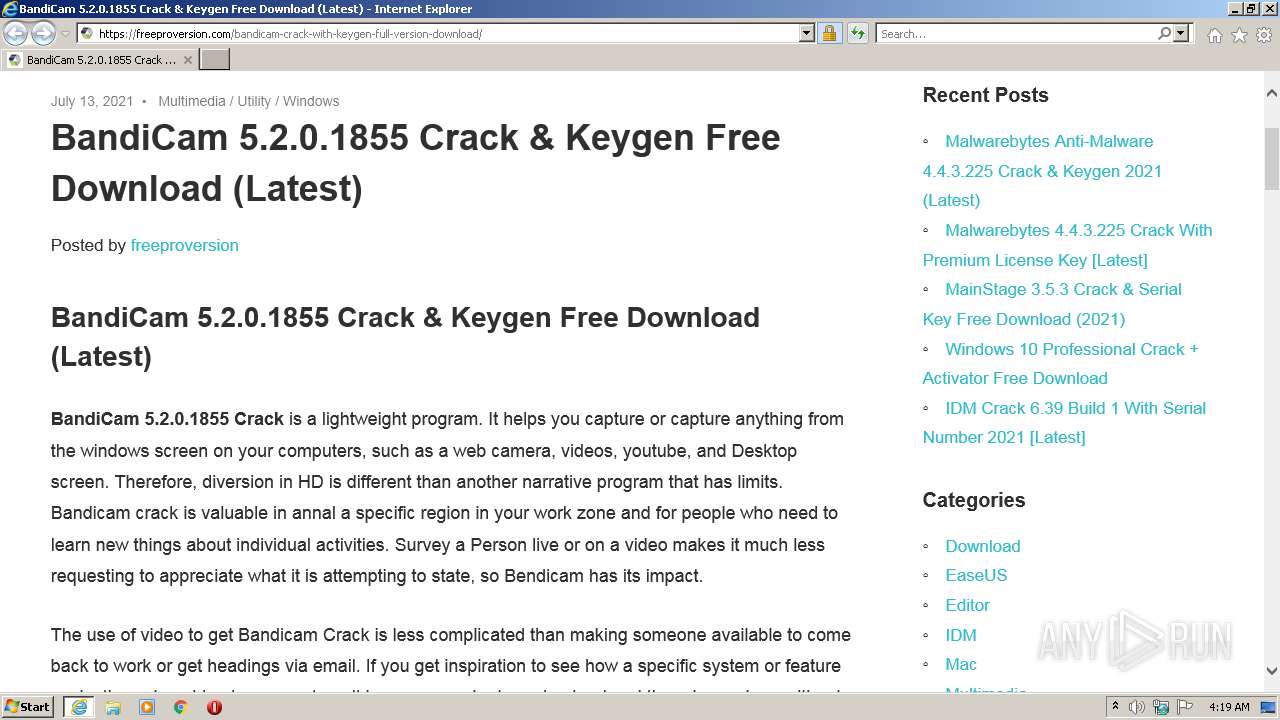
Task: Open the red antivirus taskbar icon
Action: (214, 707)
